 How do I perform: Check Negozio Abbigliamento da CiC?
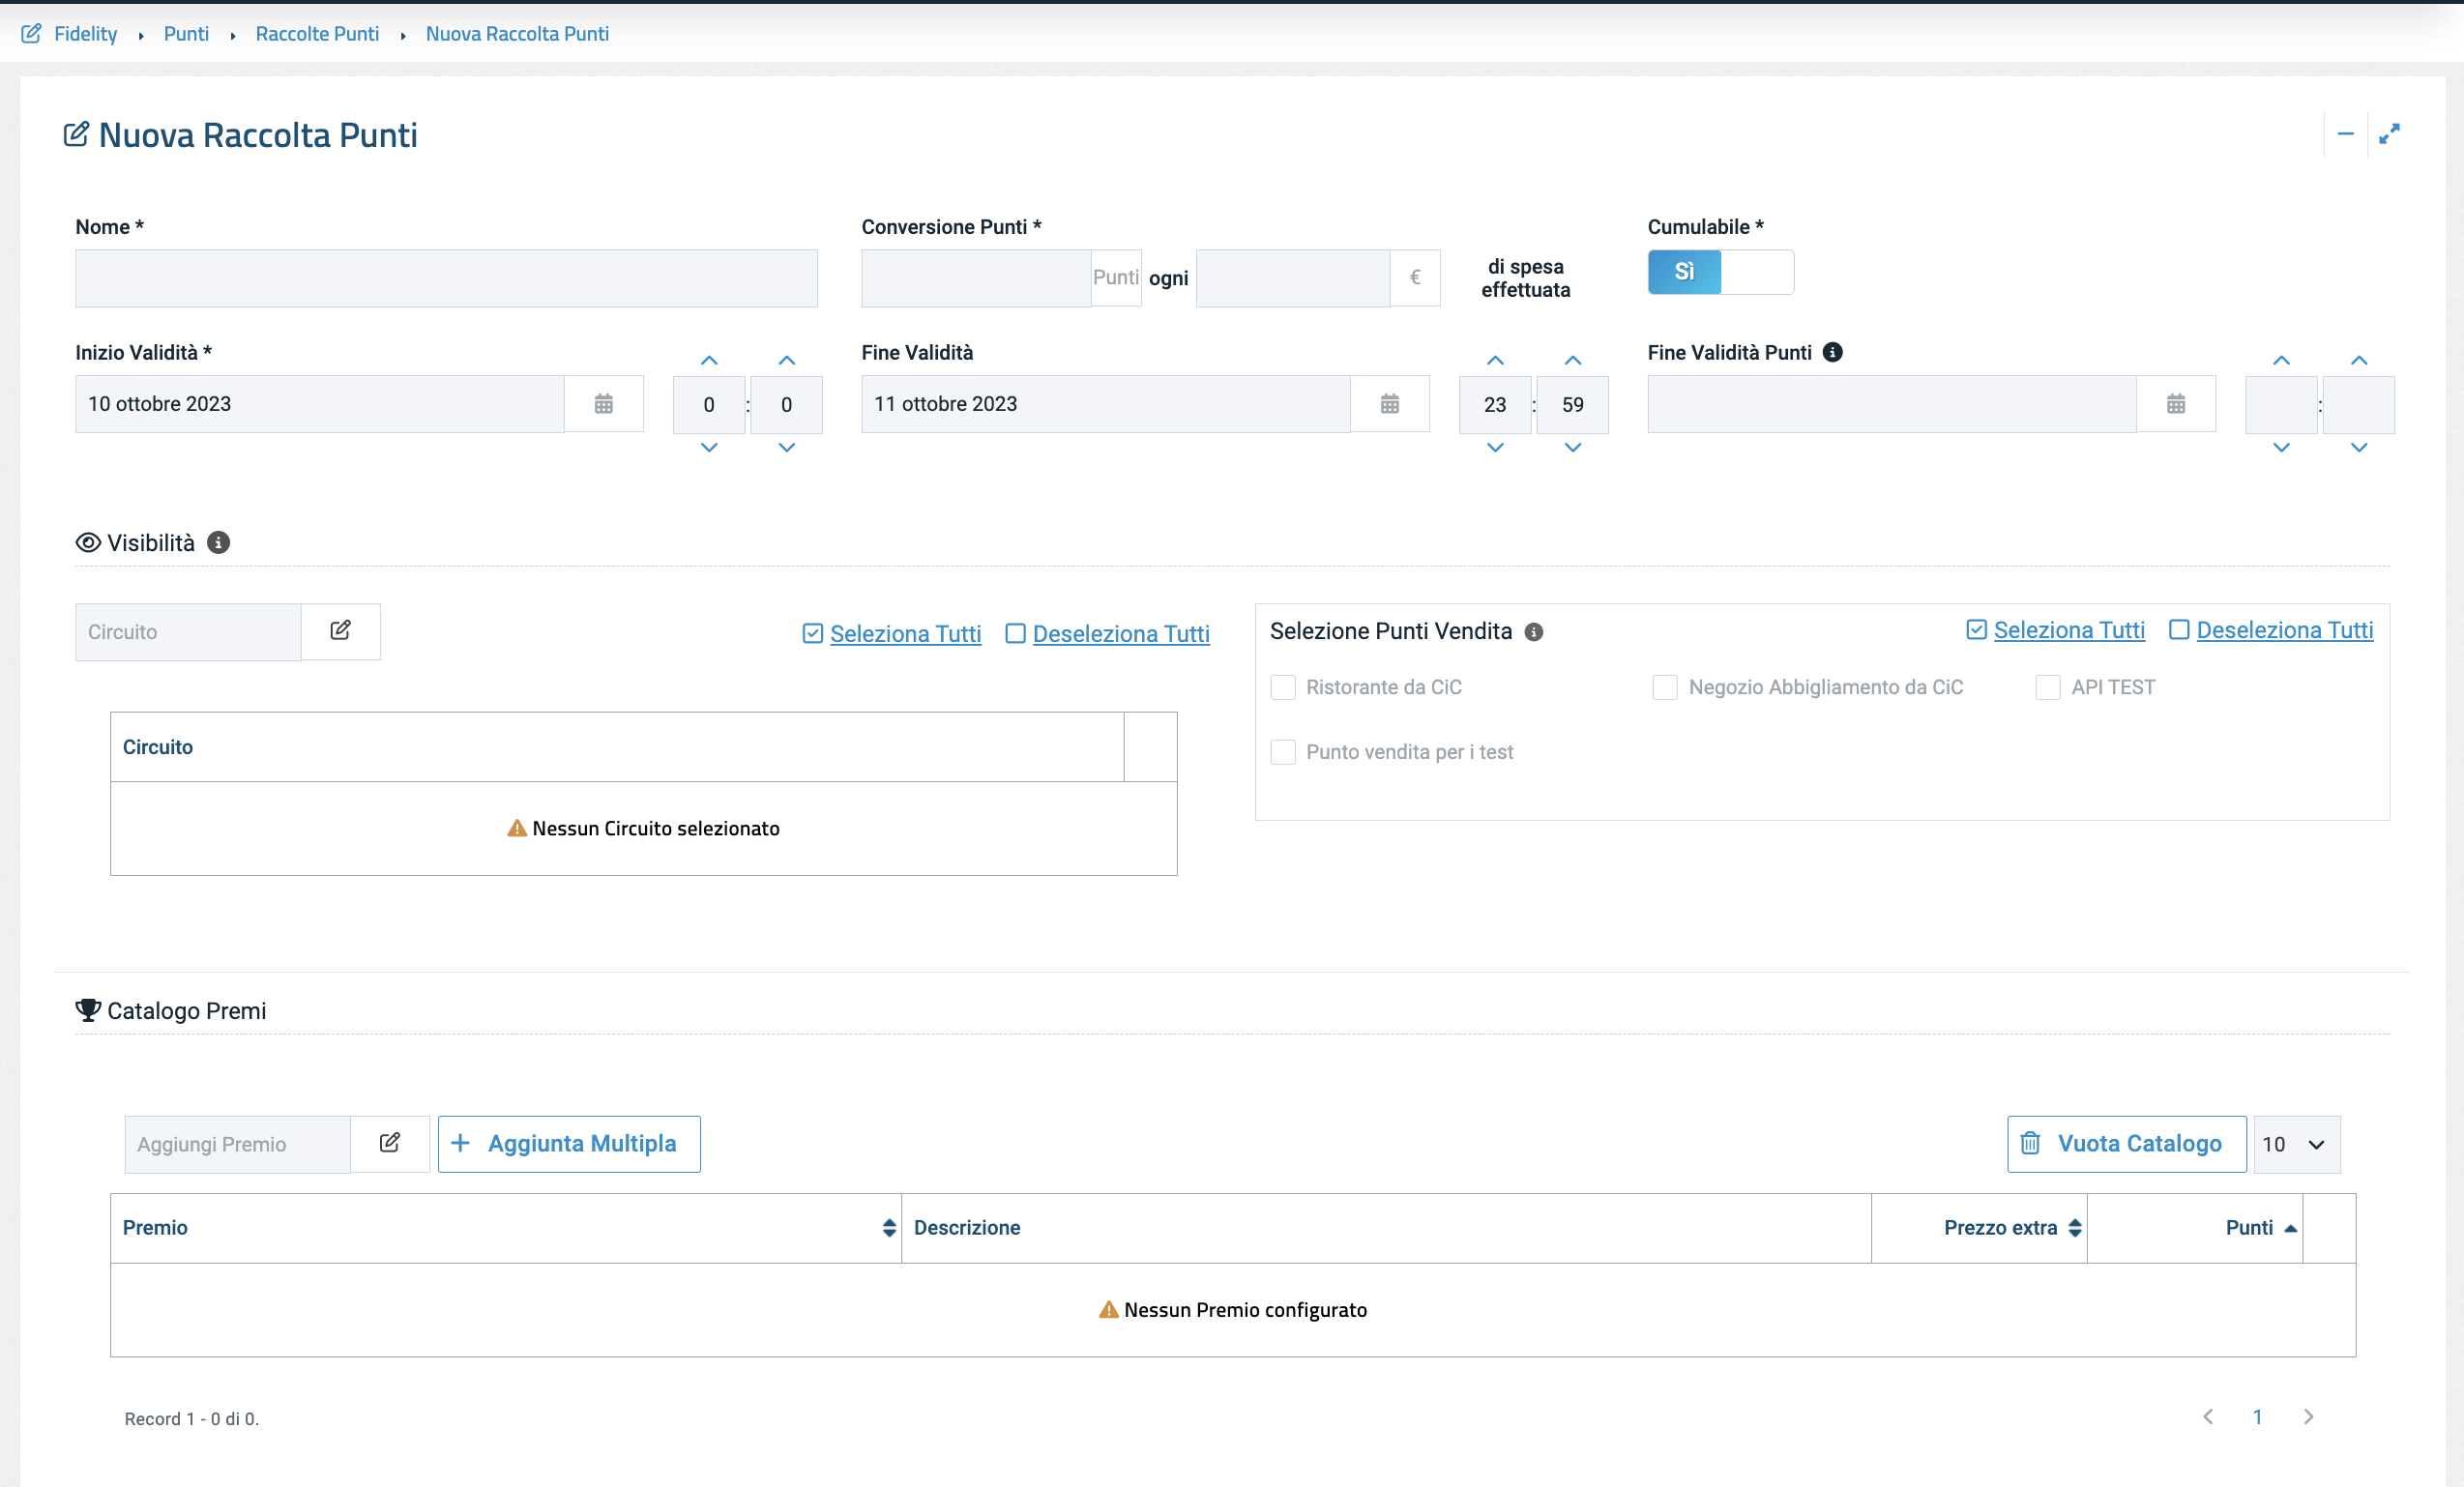pyautogui.click(x=1665, y=687)
